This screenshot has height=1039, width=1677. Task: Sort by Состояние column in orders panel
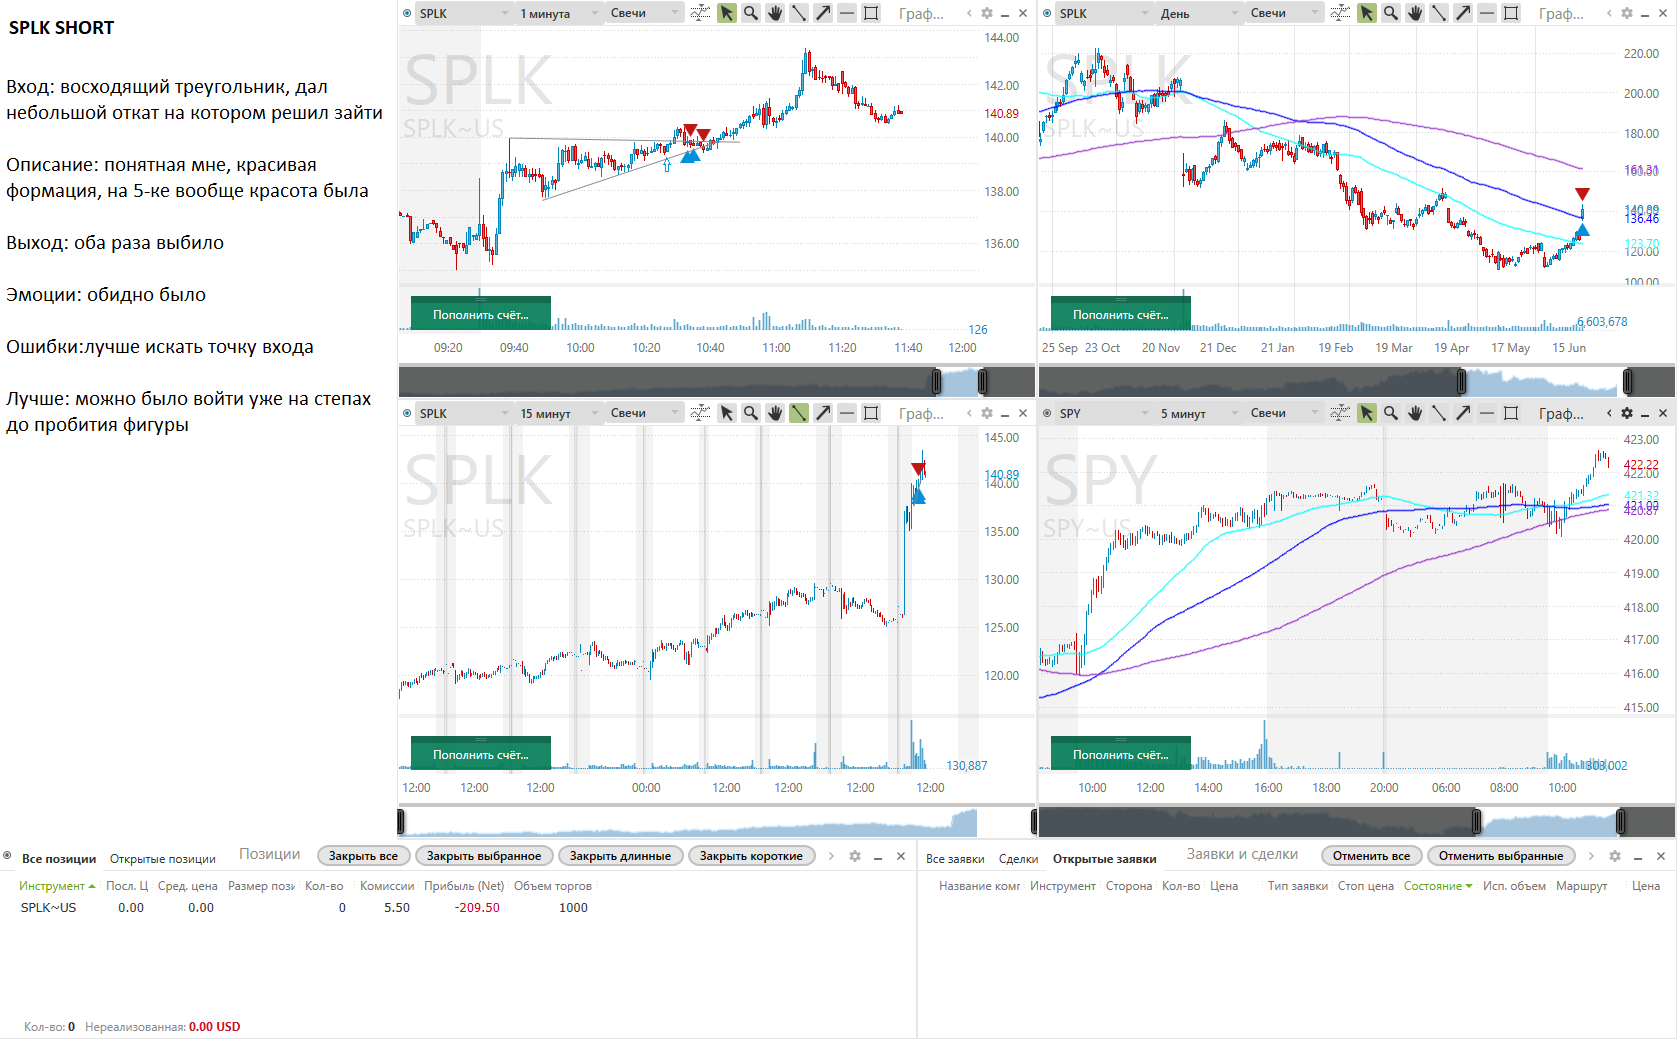click(x=1437, y=886)
